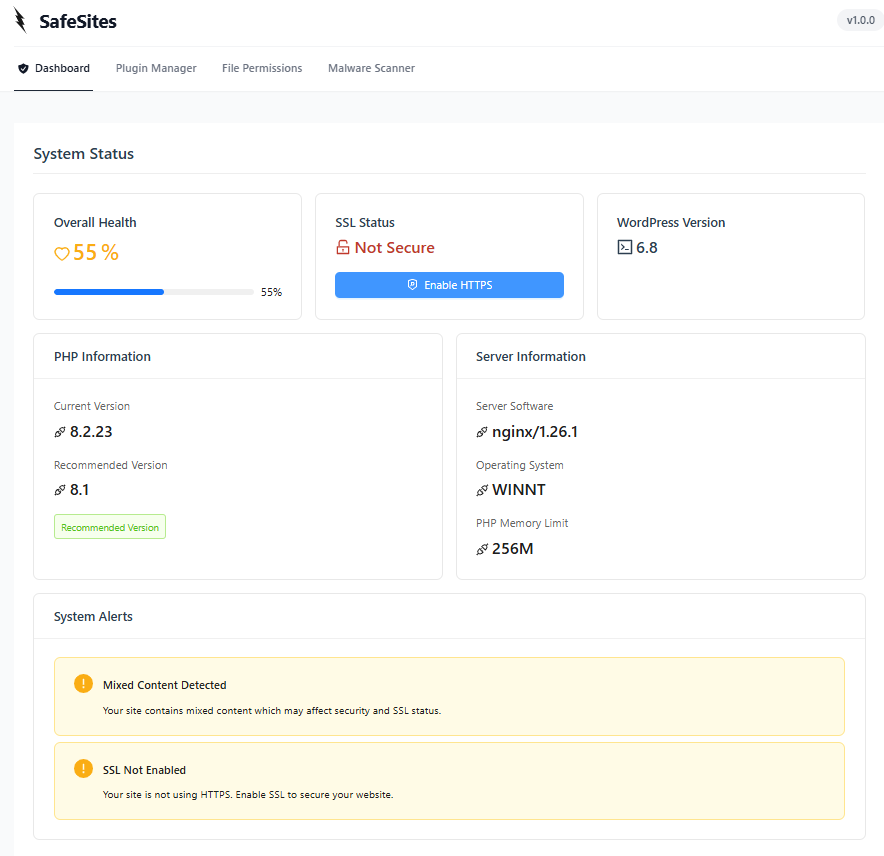Viewport: 884px width, 856px height.
Task: Click the plug icon next to WINNT
Action: tap(482, 490)
